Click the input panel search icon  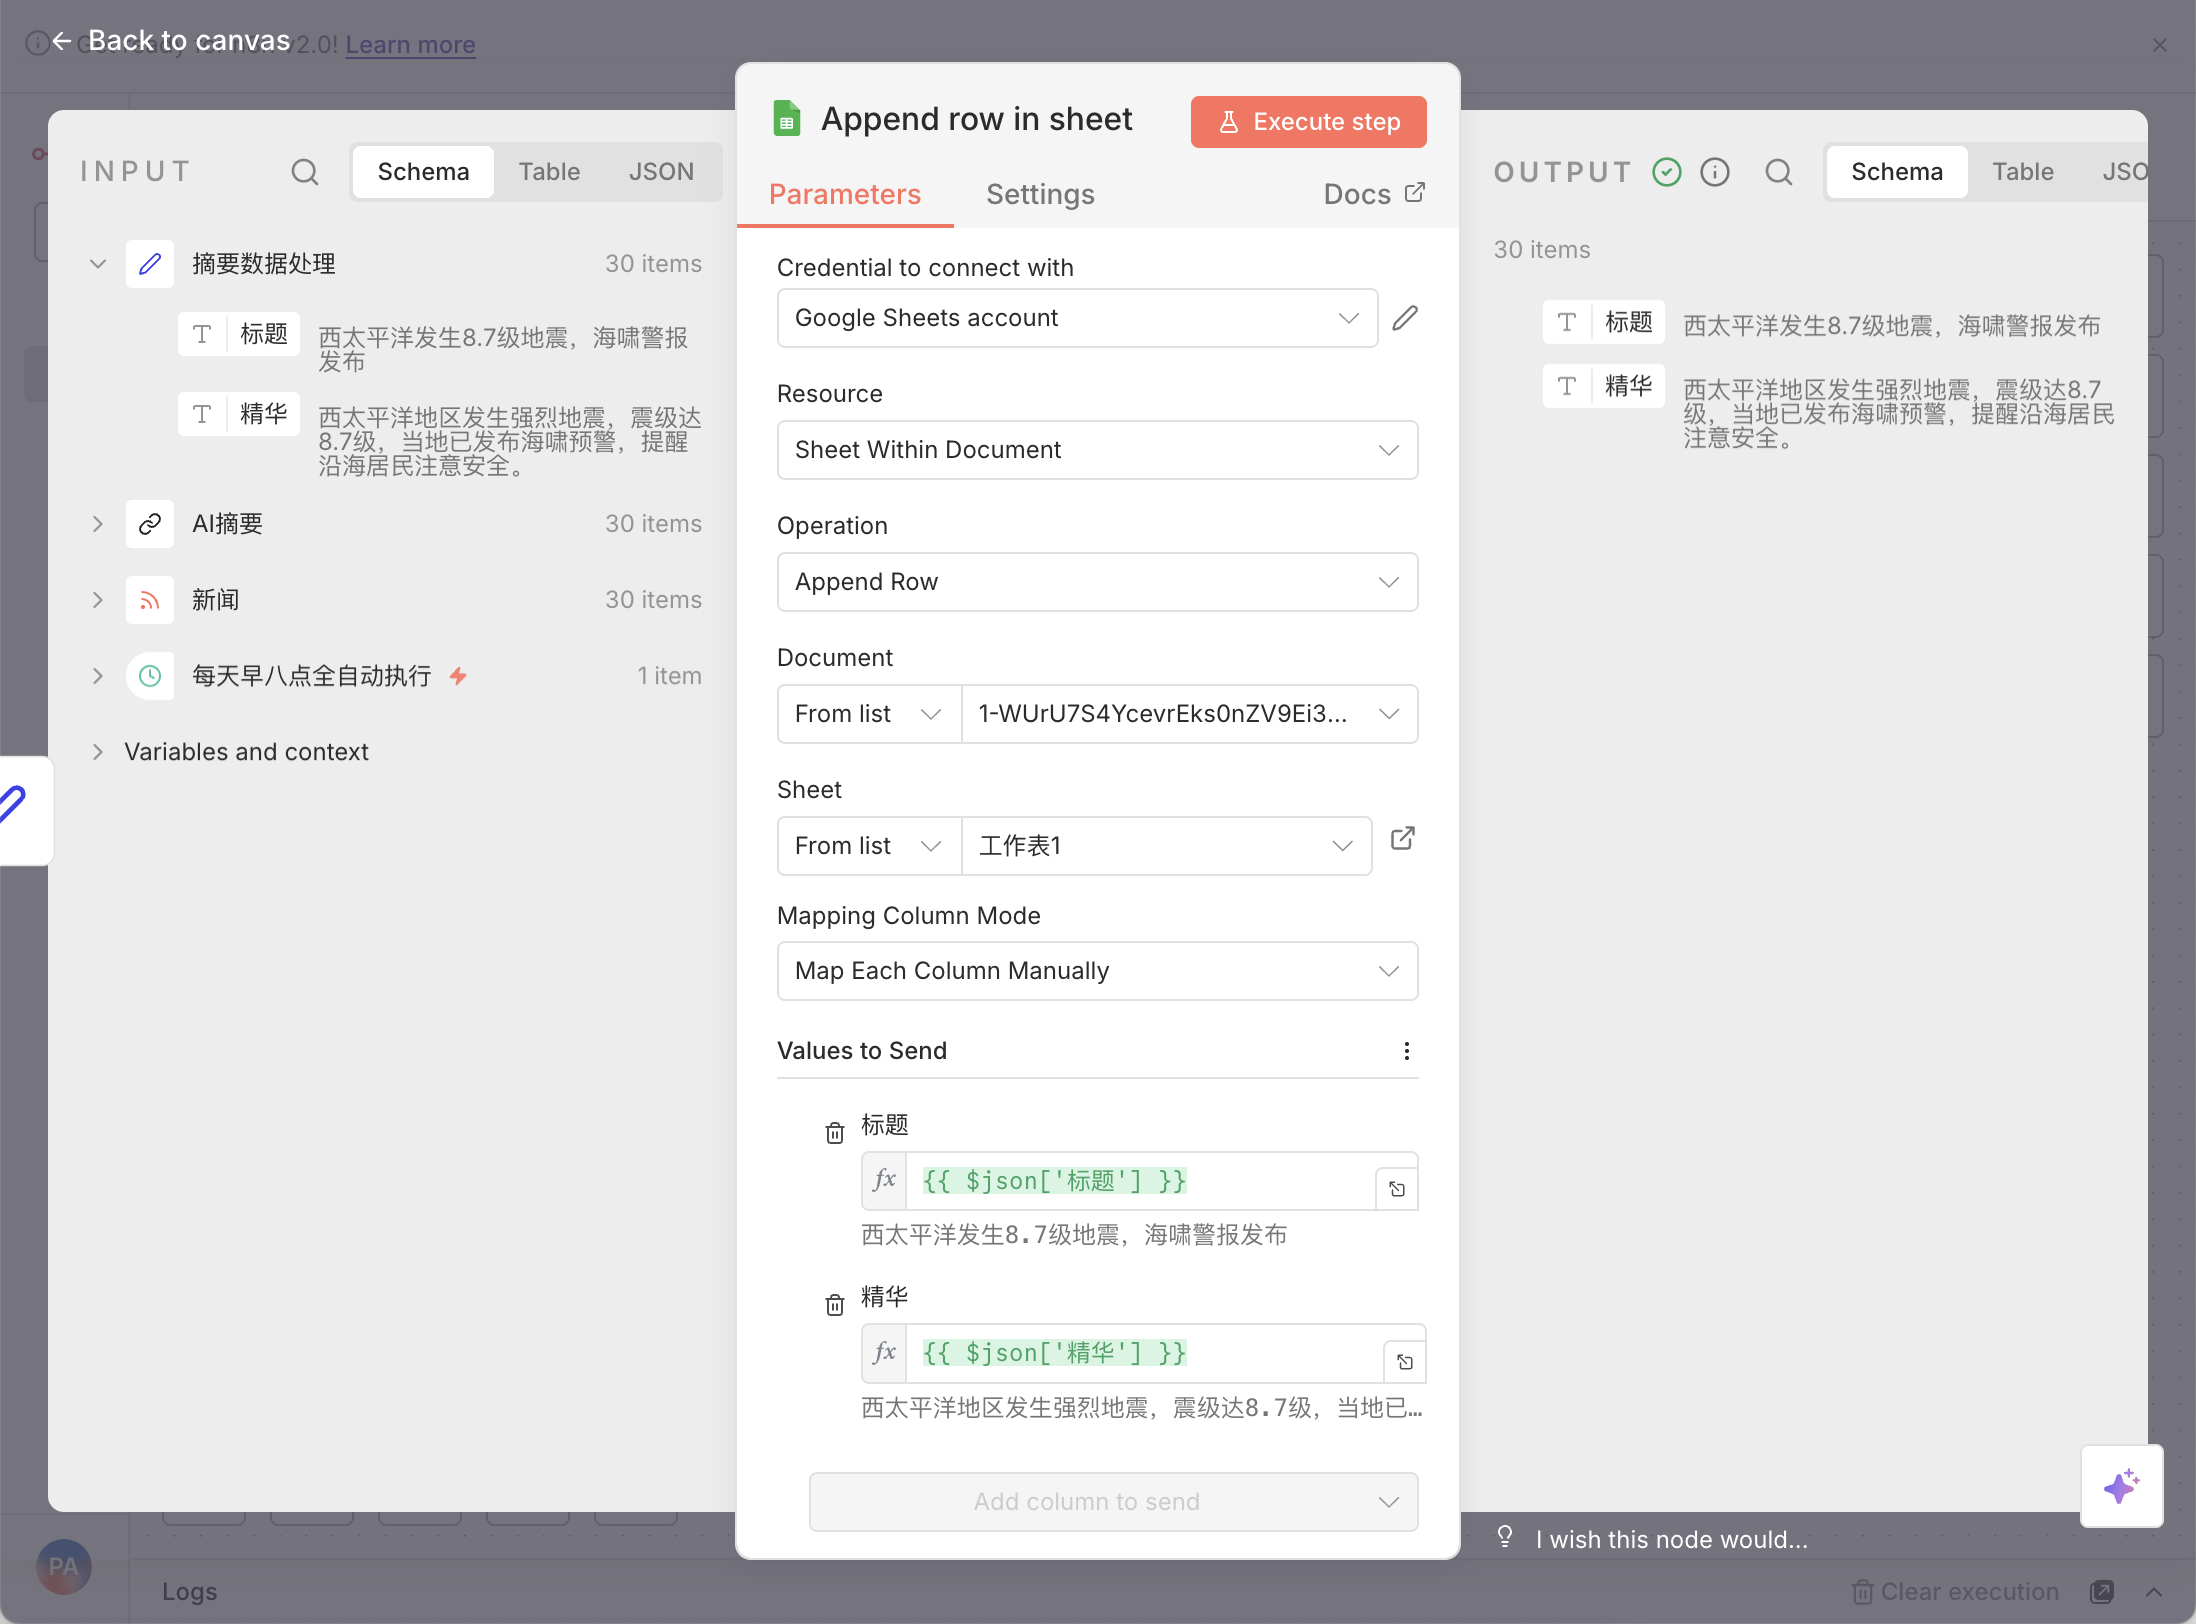(x=304, y=172)
